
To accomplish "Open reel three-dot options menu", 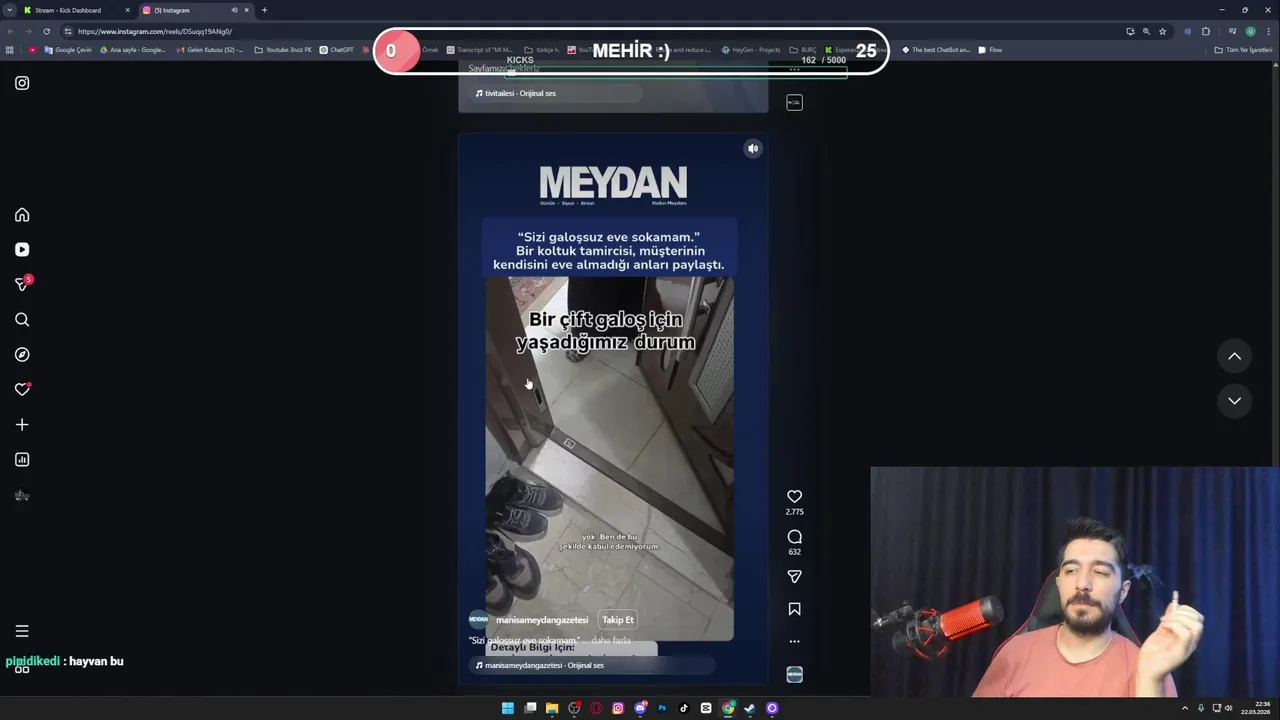I will tap(794, 642).
